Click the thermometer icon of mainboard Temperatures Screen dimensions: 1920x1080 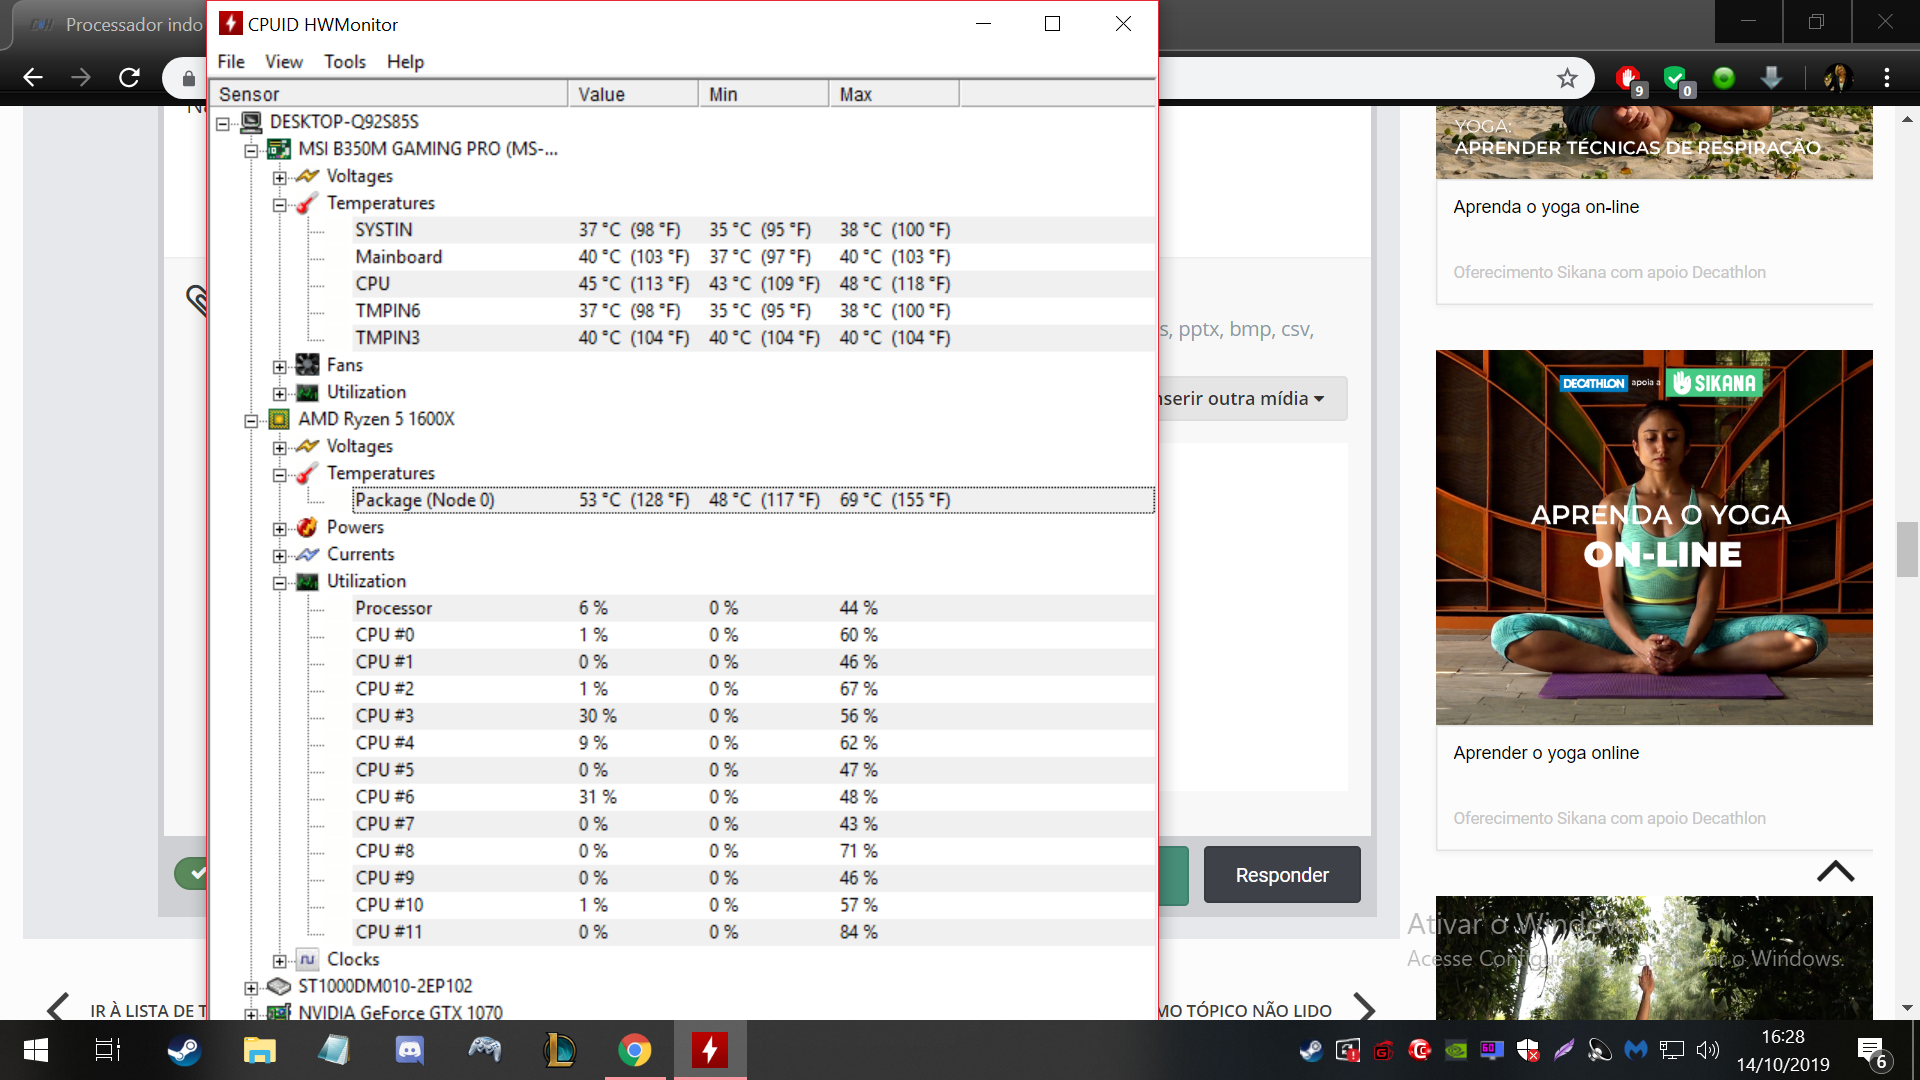(308, 203)
